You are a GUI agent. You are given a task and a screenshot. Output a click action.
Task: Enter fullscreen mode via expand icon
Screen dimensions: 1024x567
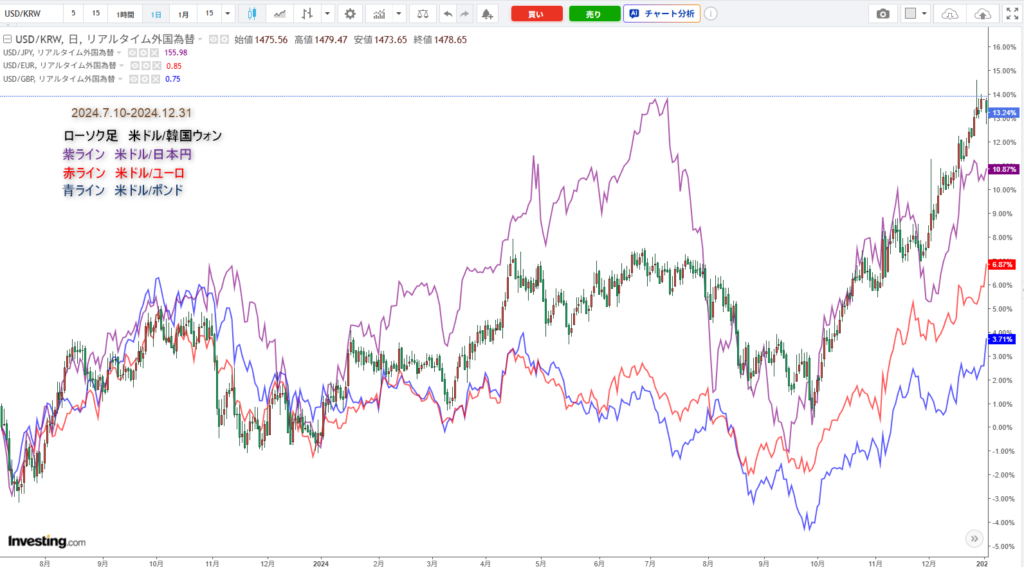coord(1011,14)
